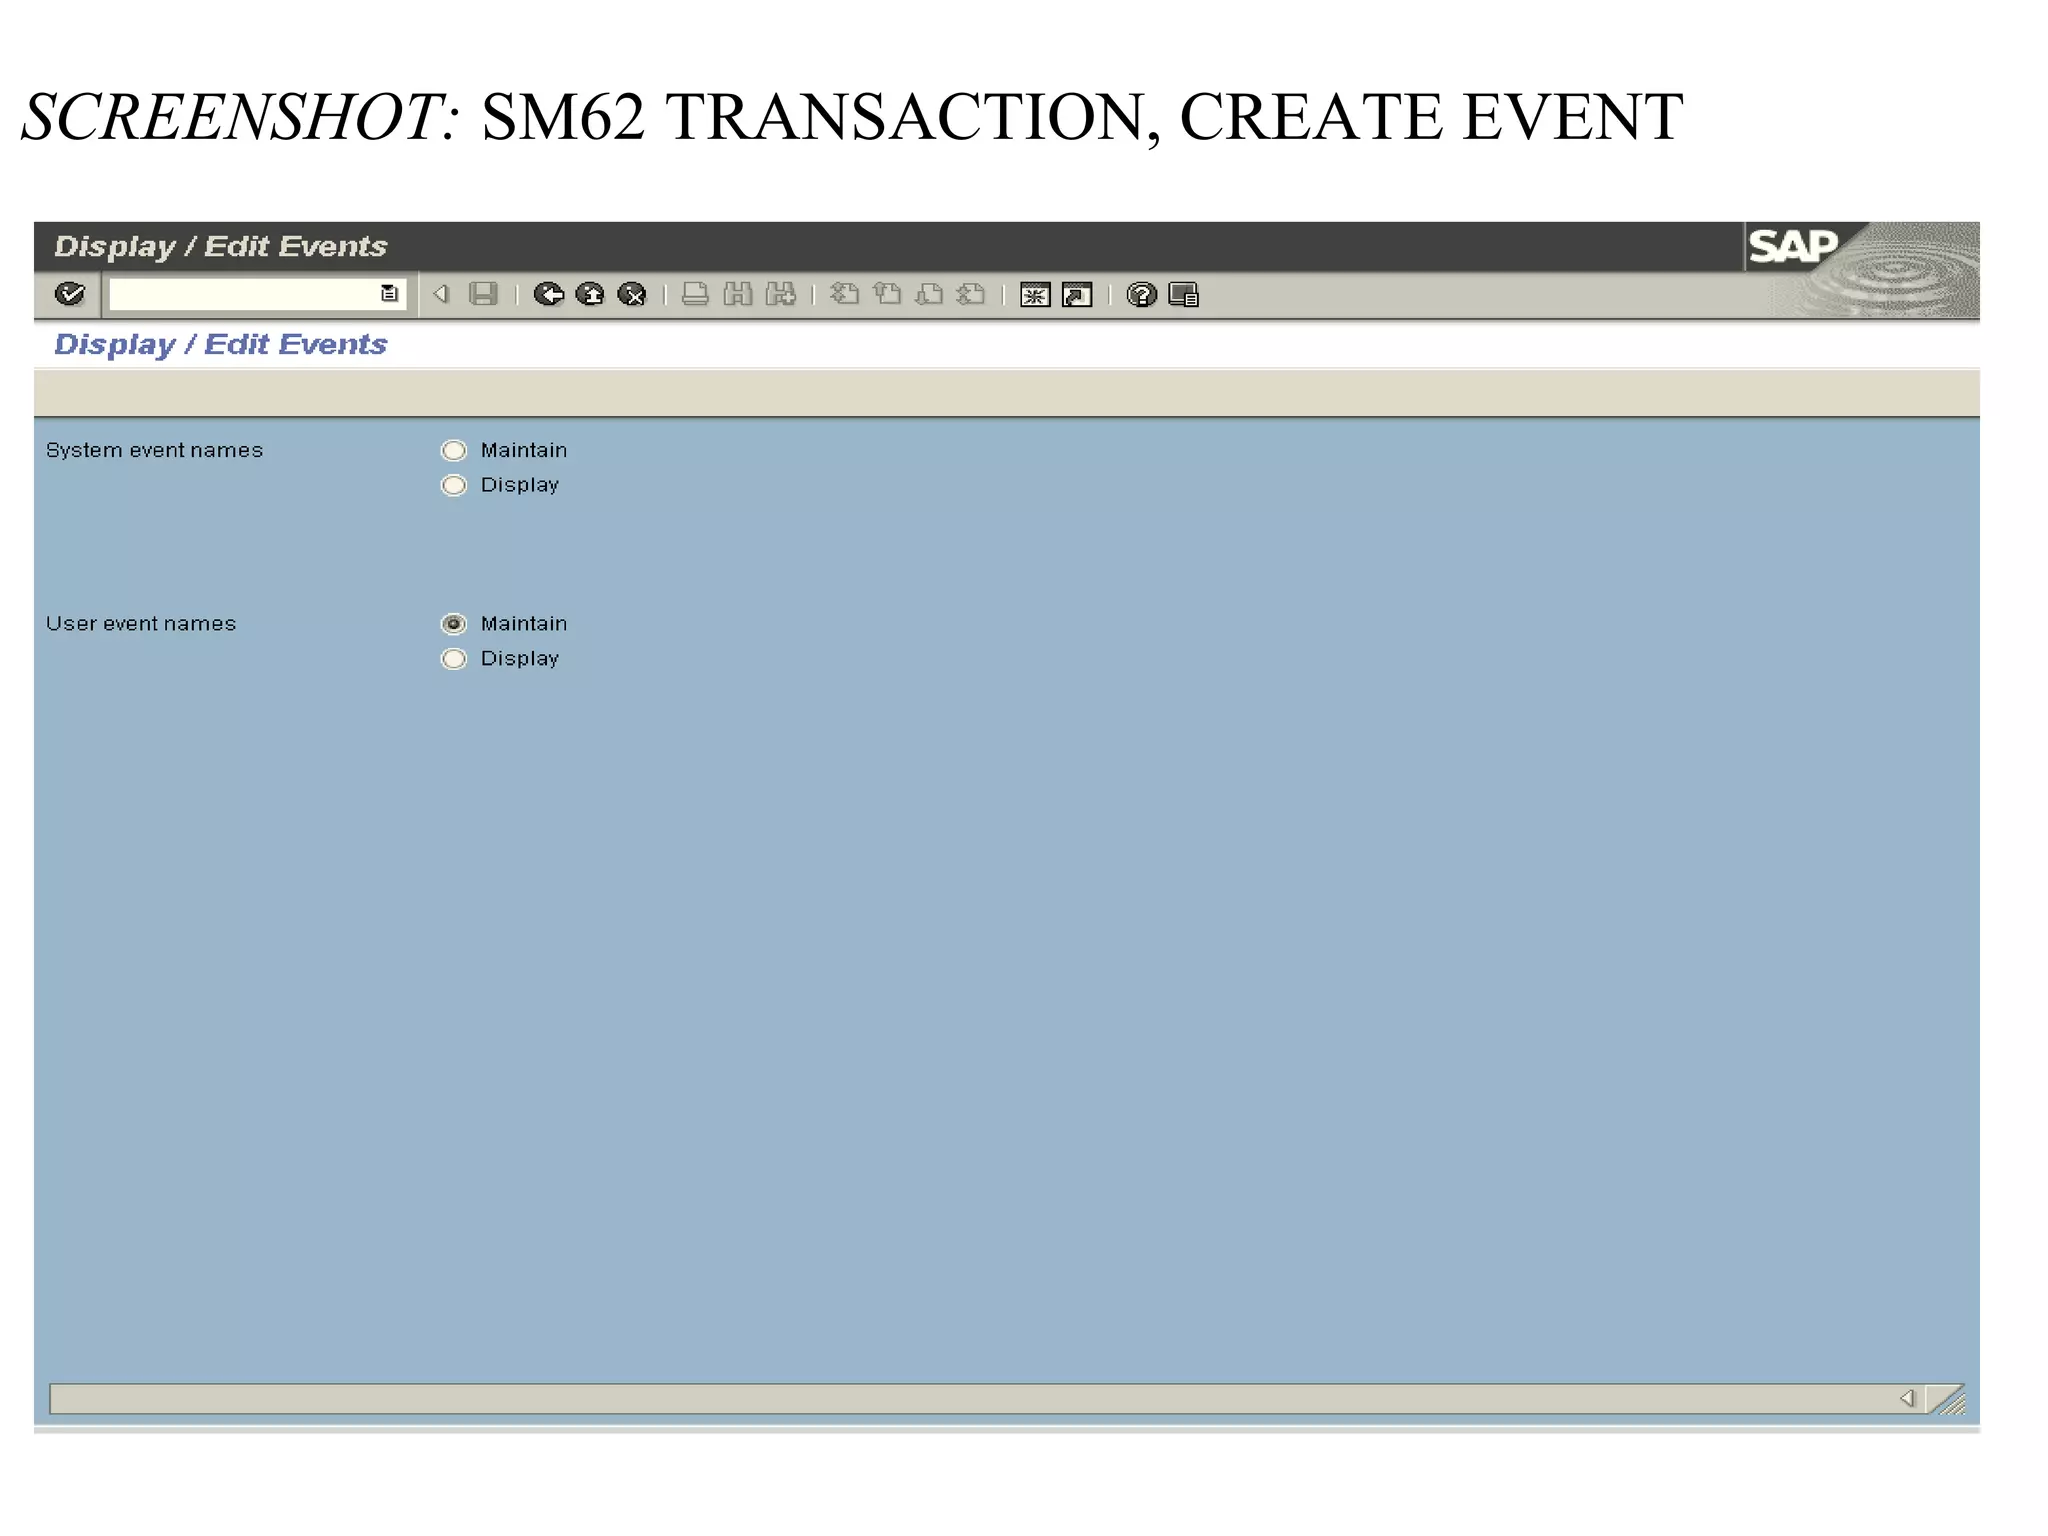Click the Enter checkmark icon
2048x1536 pixels.
pyautogui.click(x=69, y=294)
